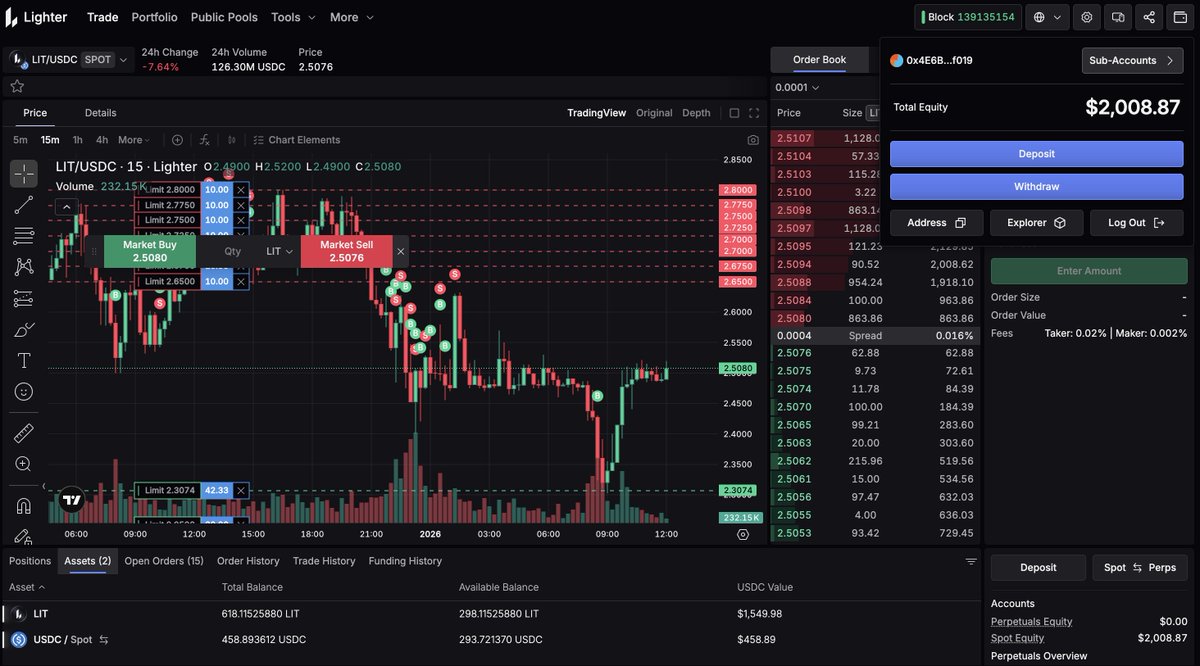Open the devices icon in header
The image size is (1200, 666).
1118,17
